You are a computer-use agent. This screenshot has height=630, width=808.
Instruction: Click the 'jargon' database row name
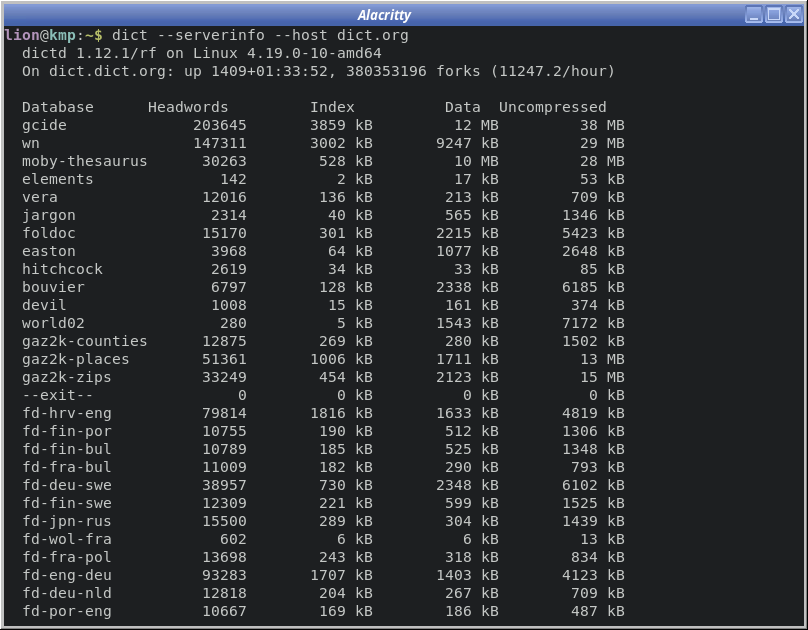(x=49, y=215)
